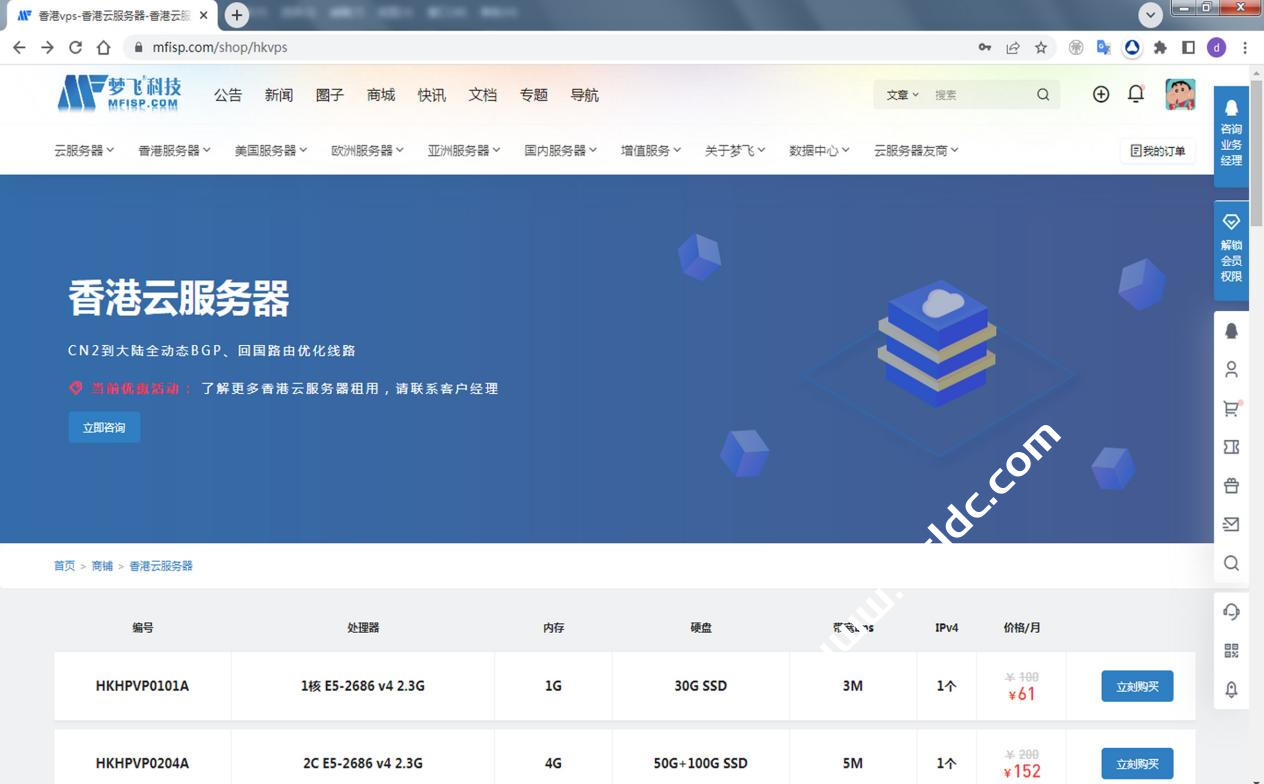Expand the 文章 search category dropdown
The image size is (1264, 784).
click(x=897, y=94)
